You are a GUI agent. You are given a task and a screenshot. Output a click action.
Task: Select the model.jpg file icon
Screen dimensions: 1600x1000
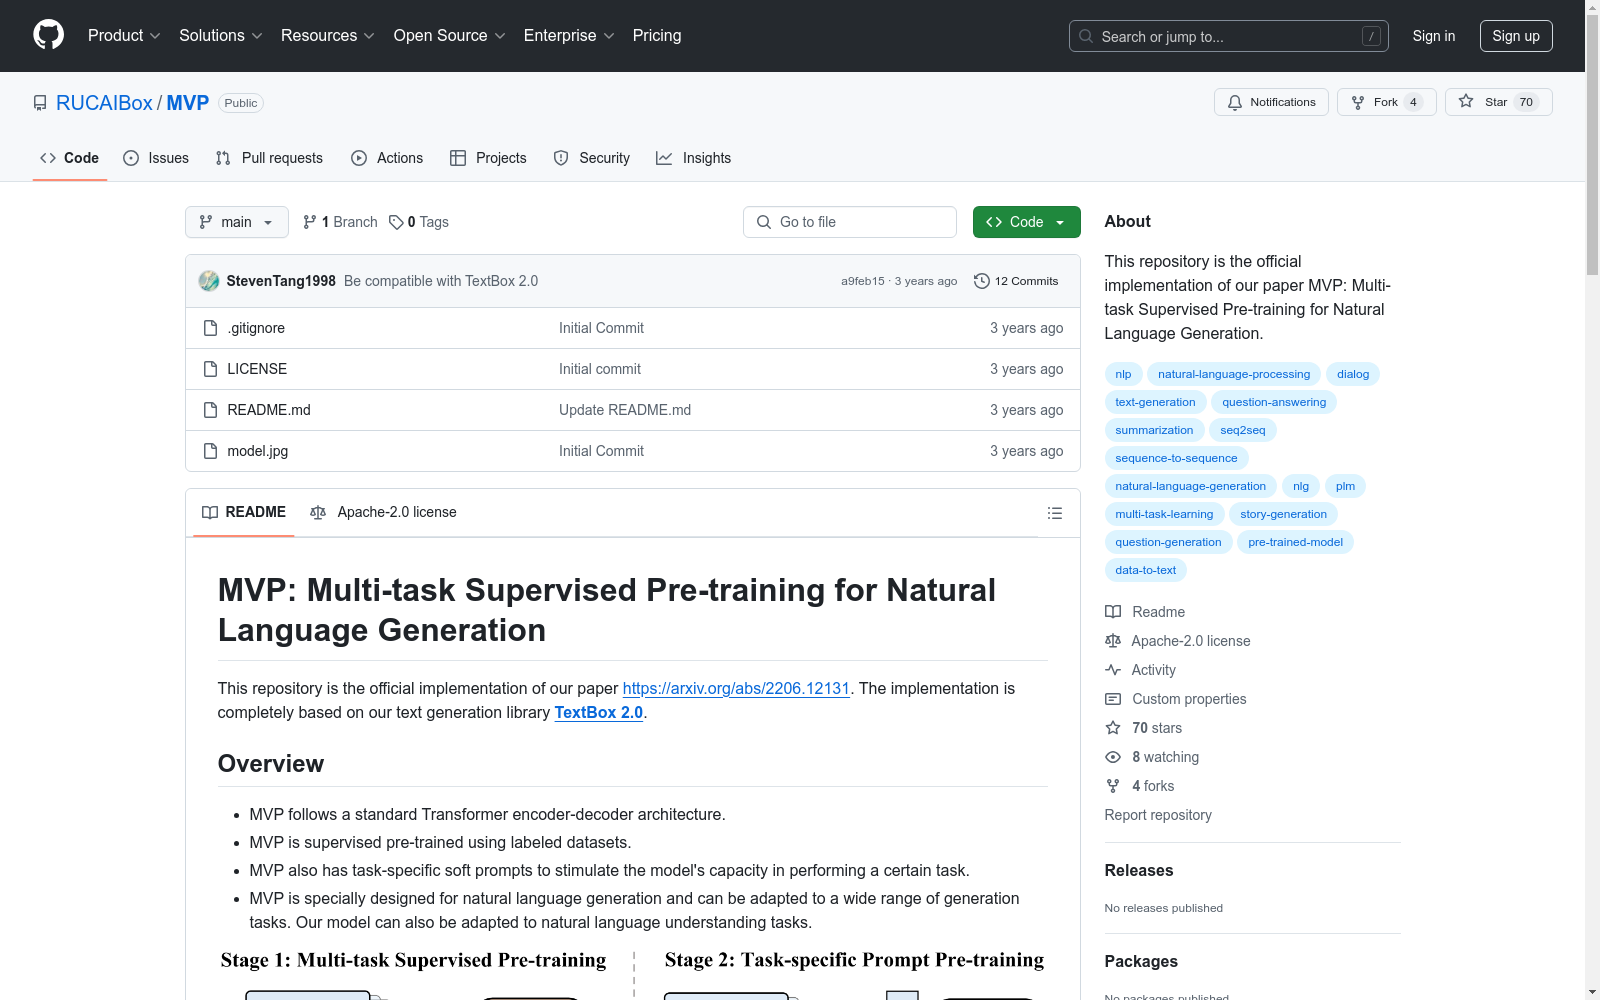[x=210, y=451]
